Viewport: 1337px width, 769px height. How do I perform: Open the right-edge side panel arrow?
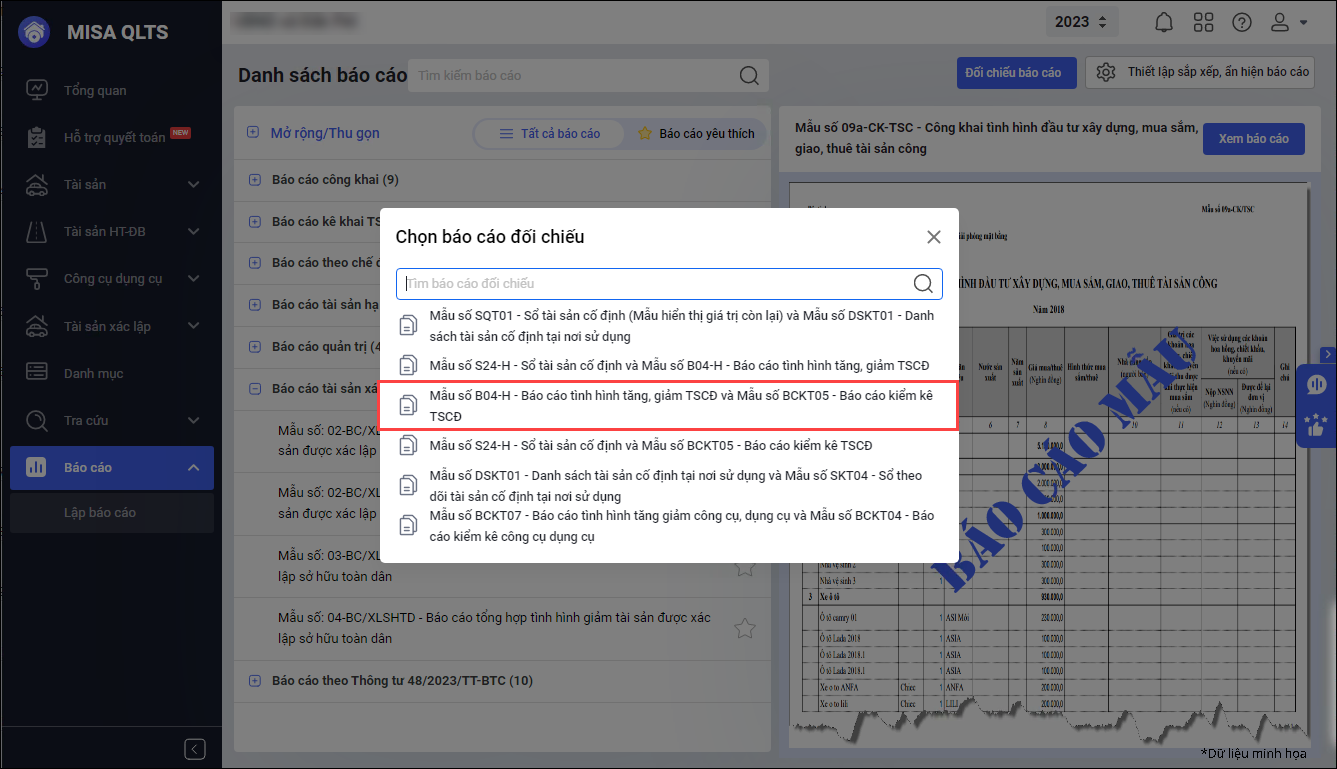1328,354
